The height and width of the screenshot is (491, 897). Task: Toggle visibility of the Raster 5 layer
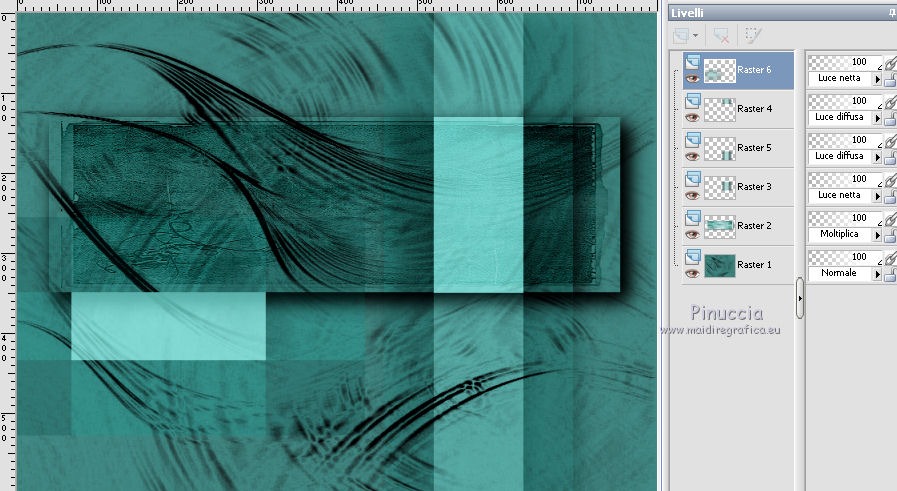(x=693, y=156)
